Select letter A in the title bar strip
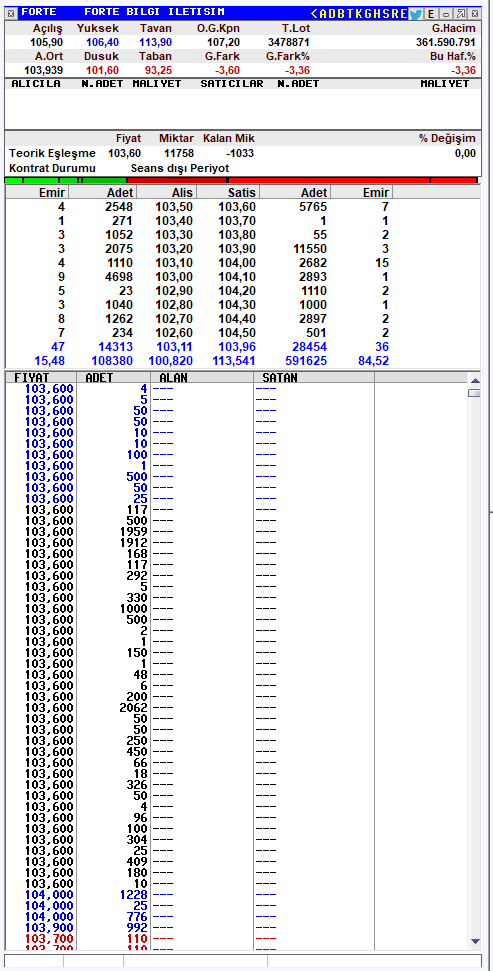The height and width of the screenshot is (971, 493). (x=323, y=13)
